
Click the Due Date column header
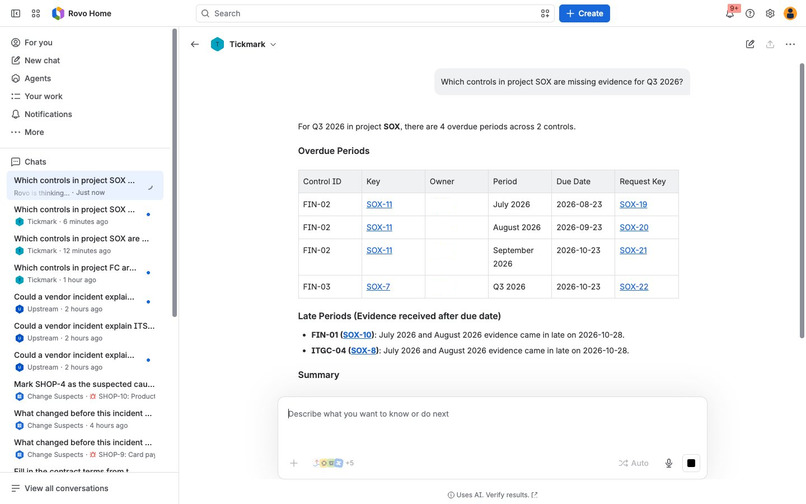tap(583, 182)
